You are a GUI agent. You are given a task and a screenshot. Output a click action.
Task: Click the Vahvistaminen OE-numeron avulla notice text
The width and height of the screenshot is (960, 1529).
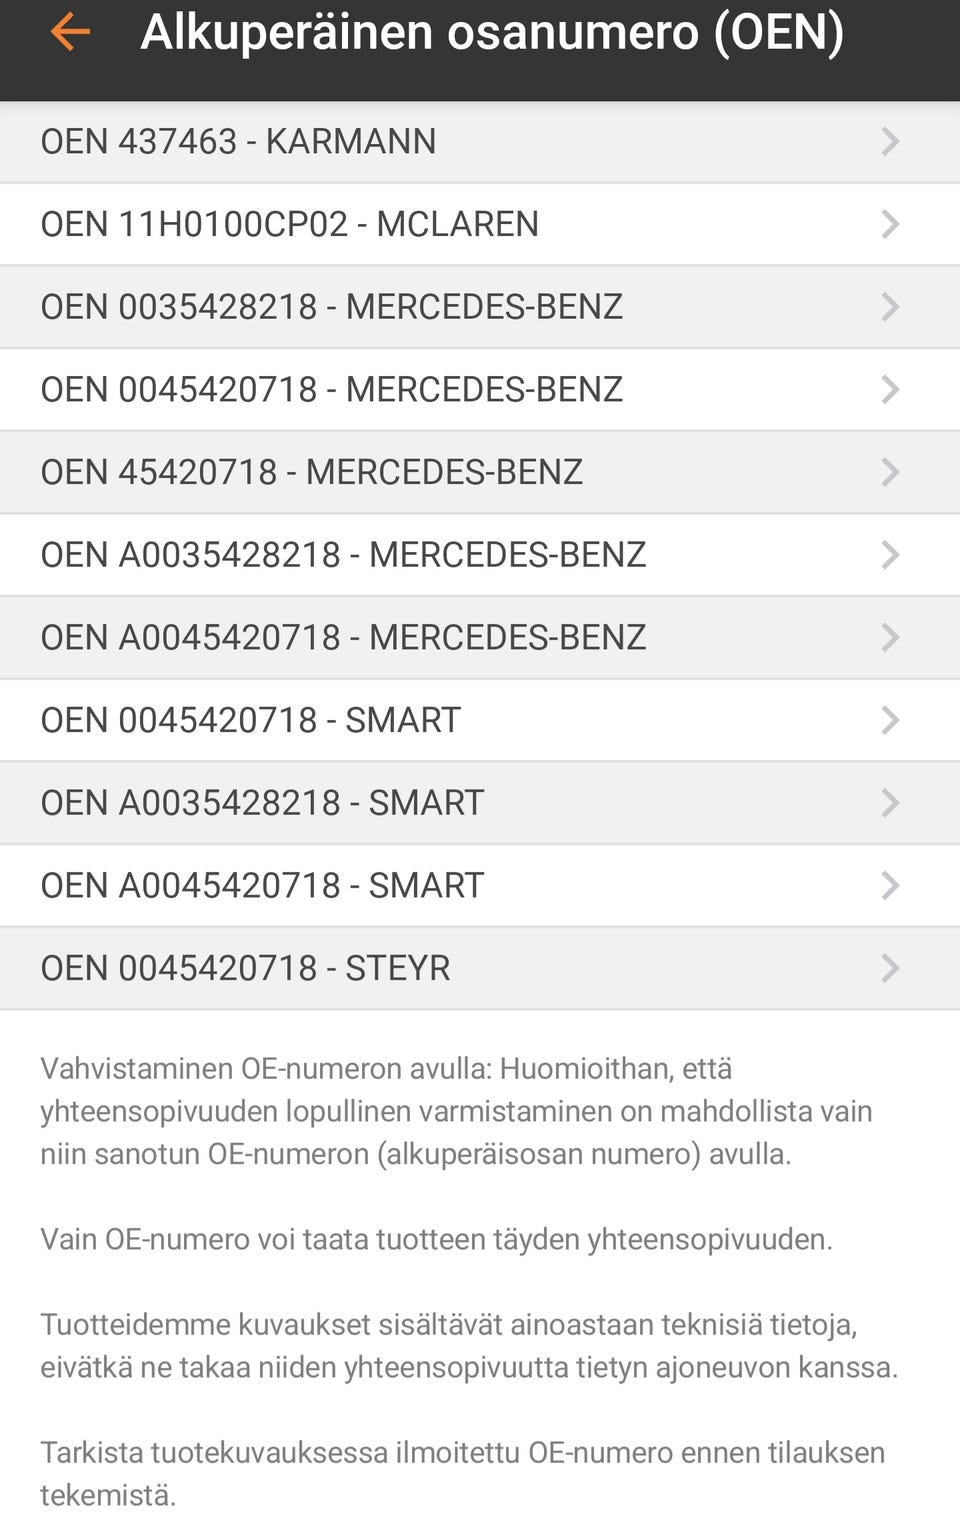pyautogui.click(x=458, y=1111)
